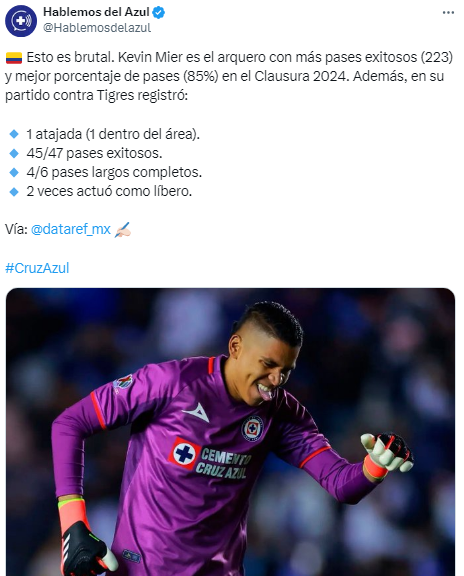Click the Colombian flag emoji
The height and width of the screenshot is (576, 464).
coord(14,58)
